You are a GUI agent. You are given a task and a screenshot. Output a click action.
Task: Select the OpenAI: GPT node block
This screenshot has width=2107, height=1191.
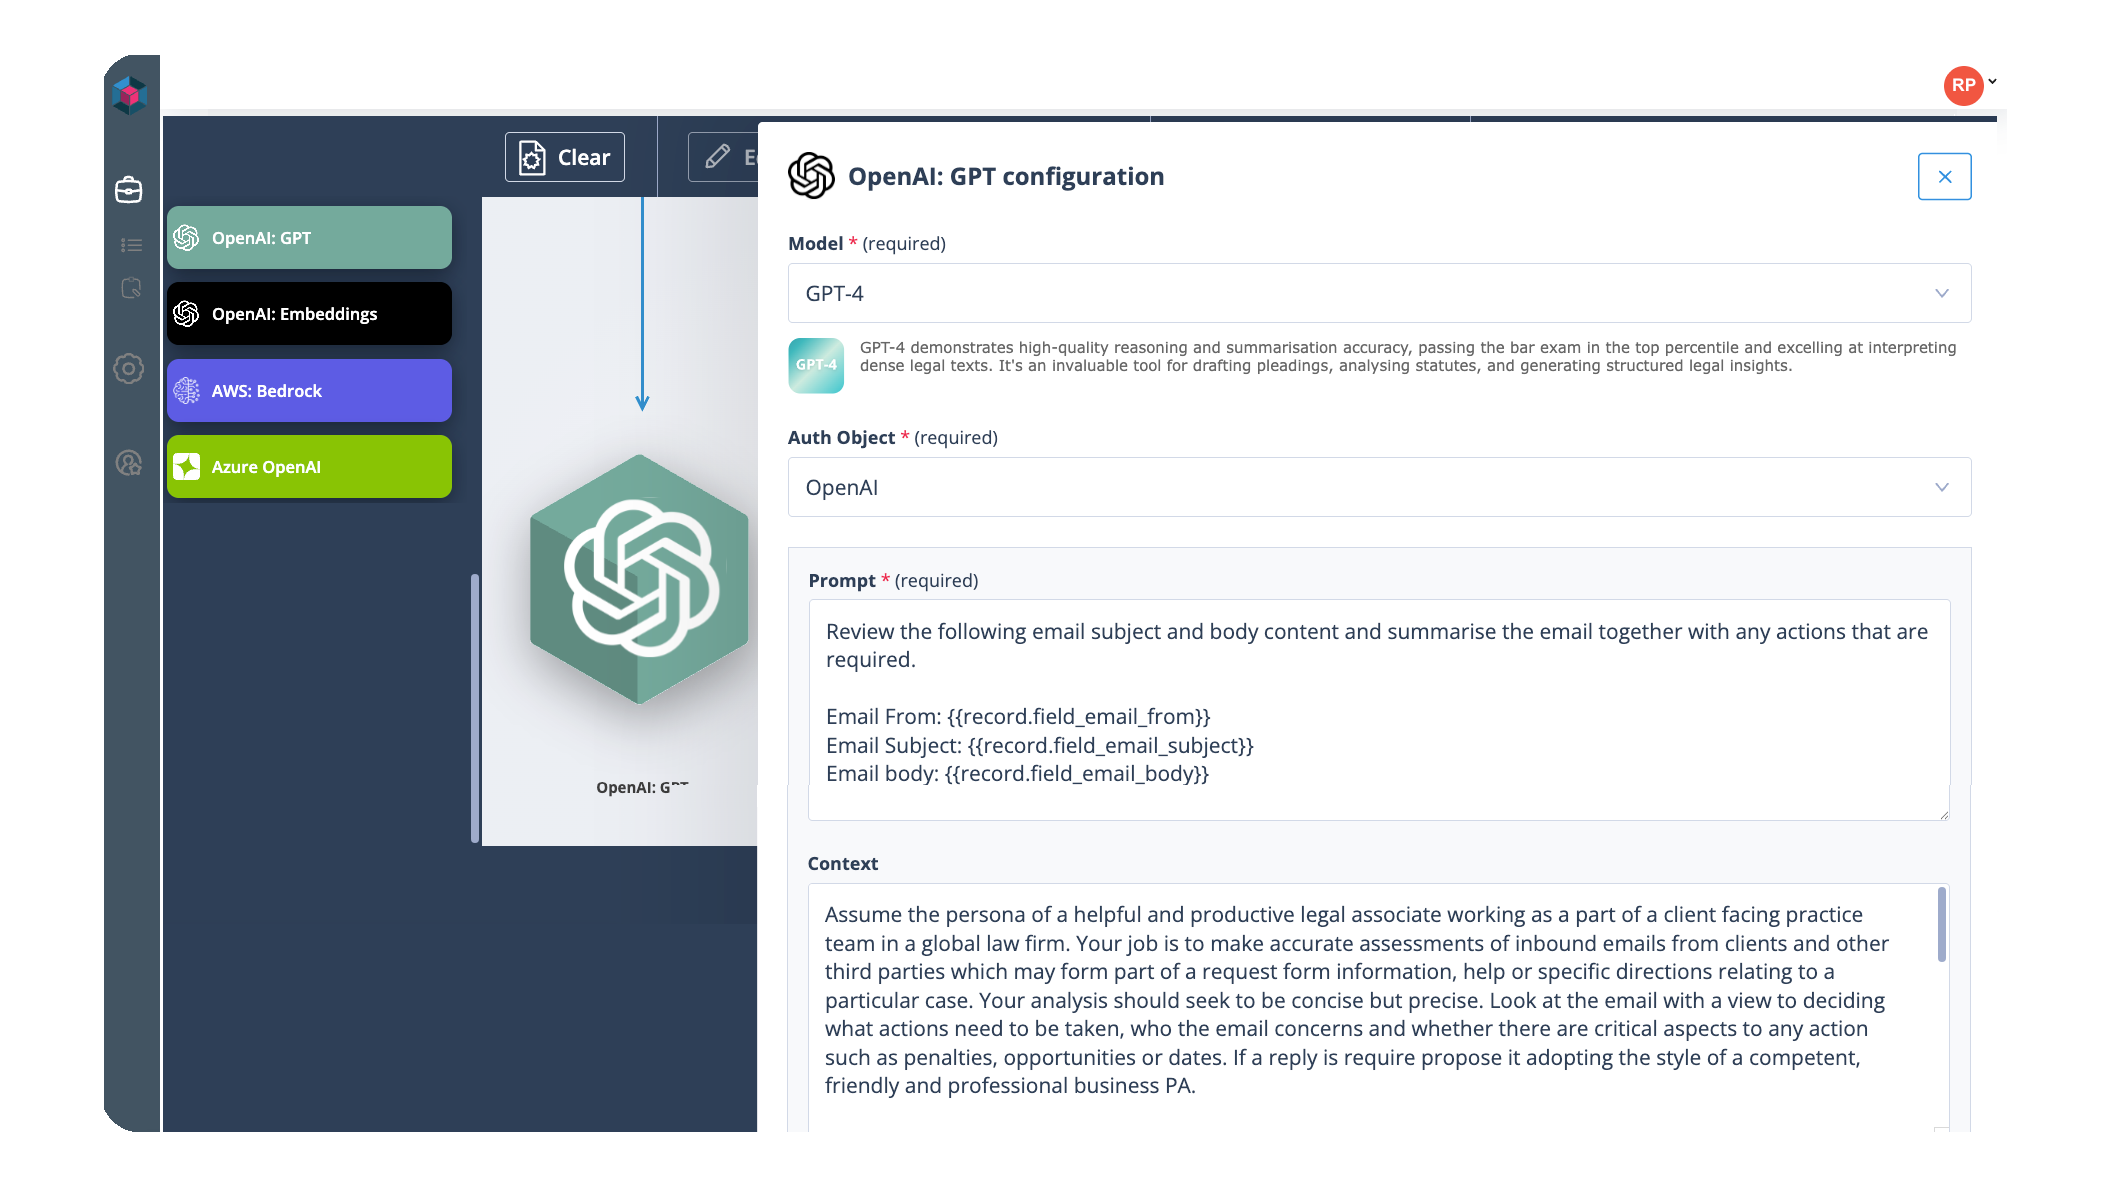pyautogui.click(x=309, y=238)
